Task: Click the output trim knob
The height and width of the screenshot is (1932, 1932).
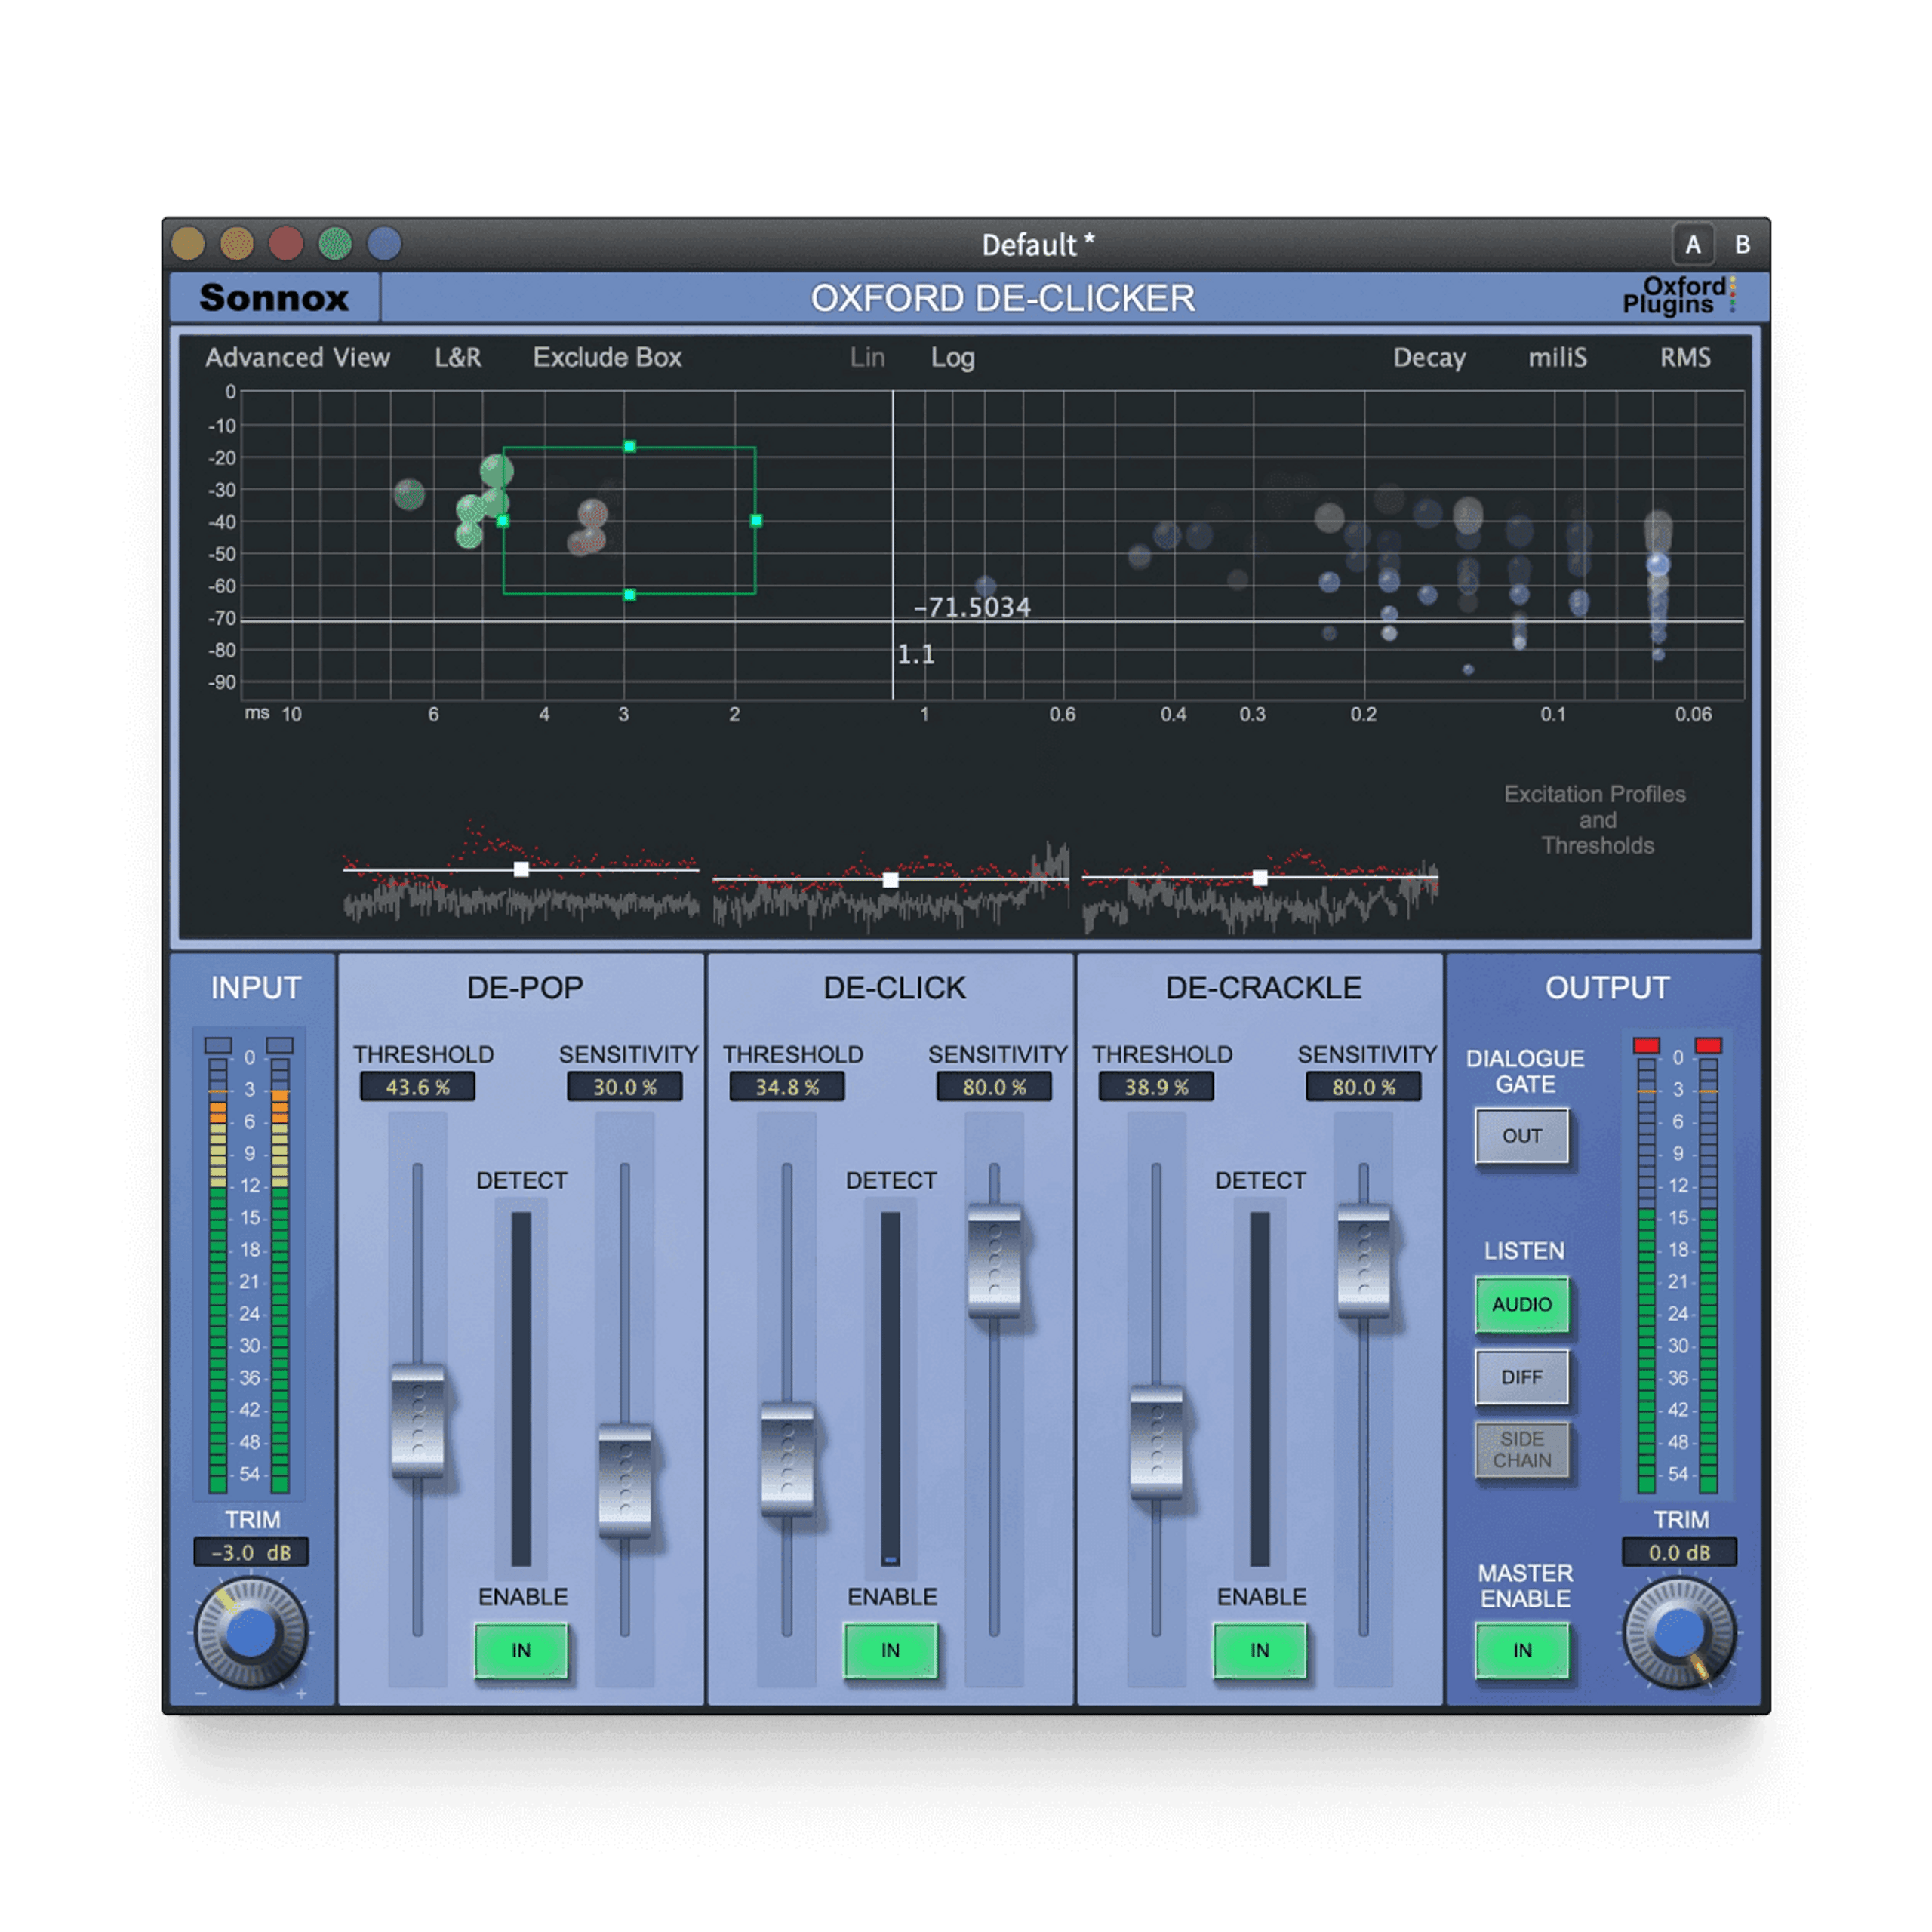Action: [x=1679, y=1633]
